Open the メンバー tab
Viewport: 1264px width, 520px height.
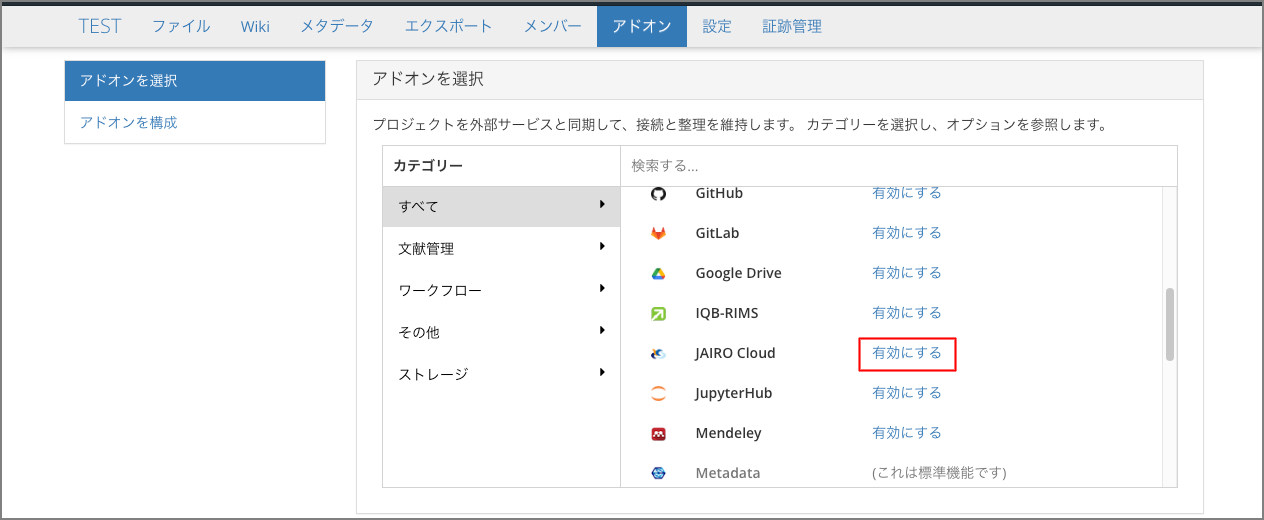[553, 26]
